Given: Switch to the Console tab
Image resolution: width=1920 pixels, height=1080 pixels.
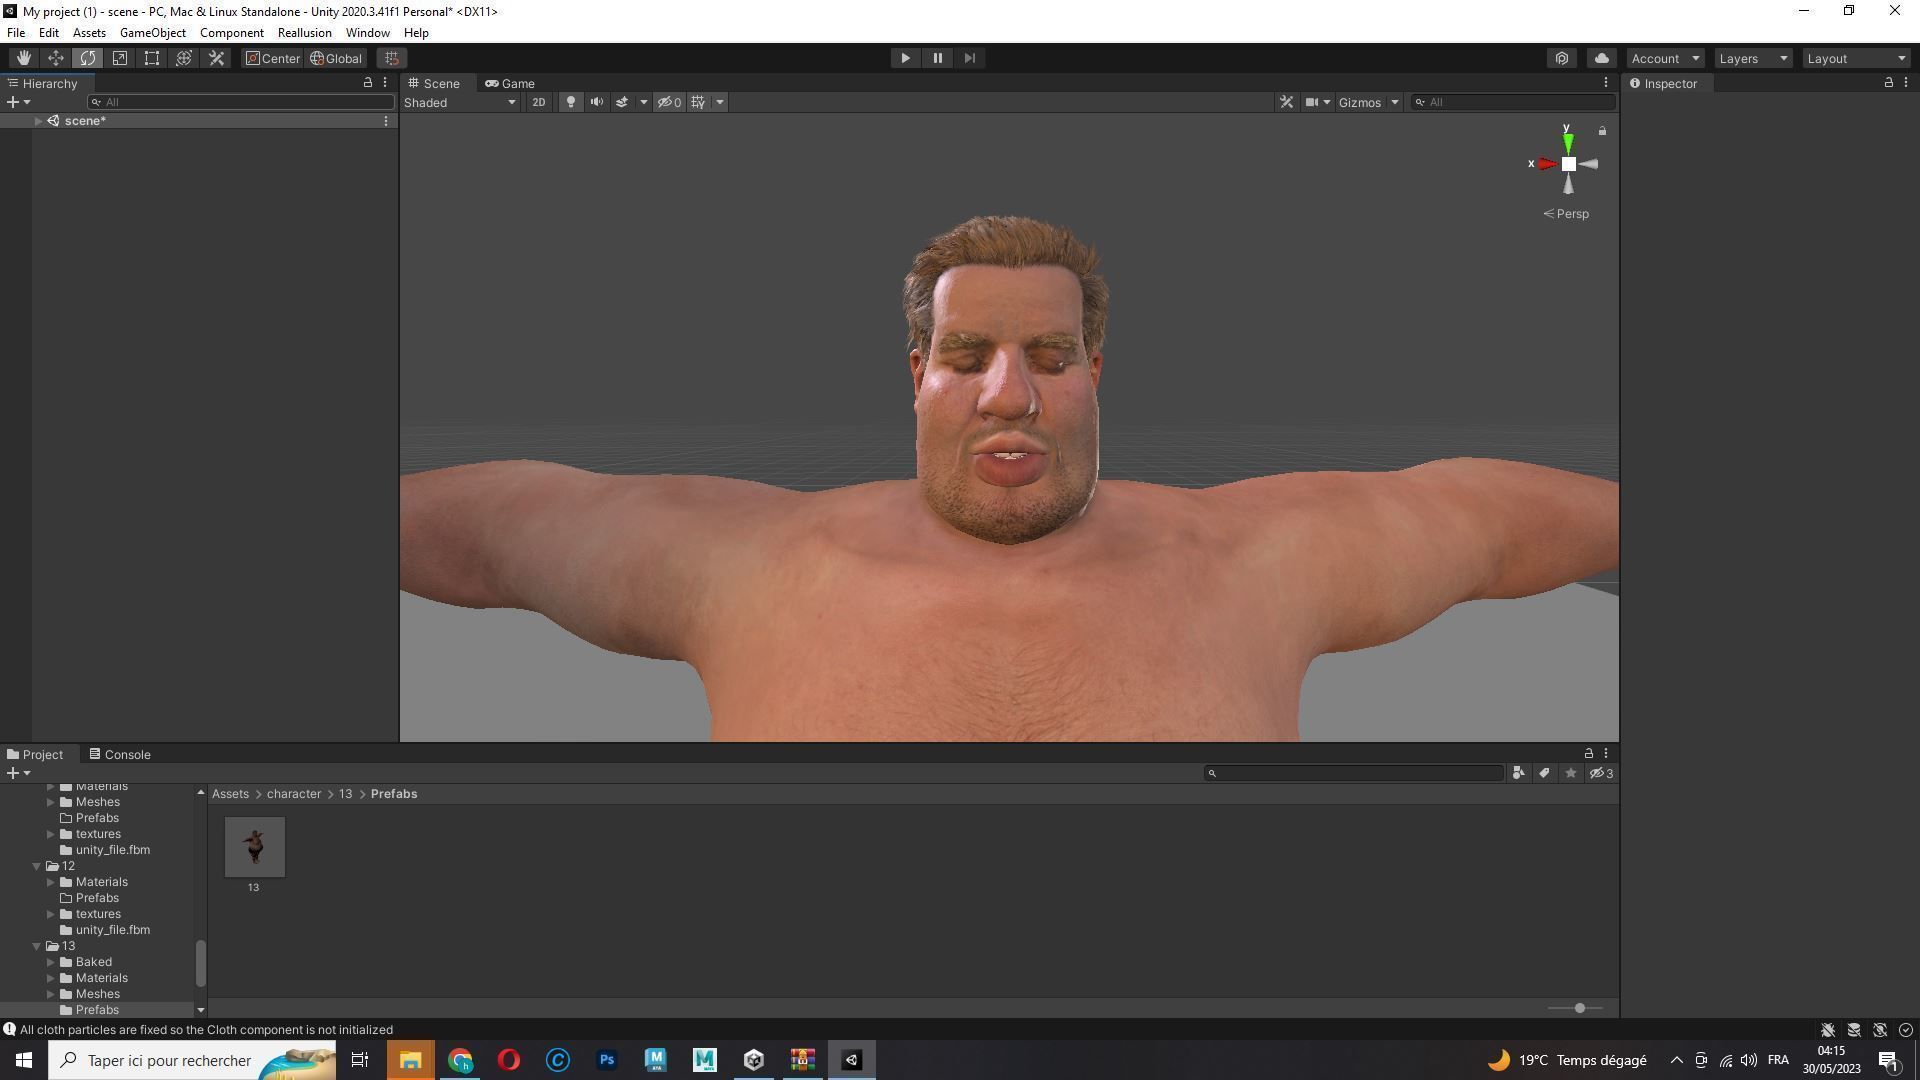Looking at the screenshot, I should click(x=120, y=754).
